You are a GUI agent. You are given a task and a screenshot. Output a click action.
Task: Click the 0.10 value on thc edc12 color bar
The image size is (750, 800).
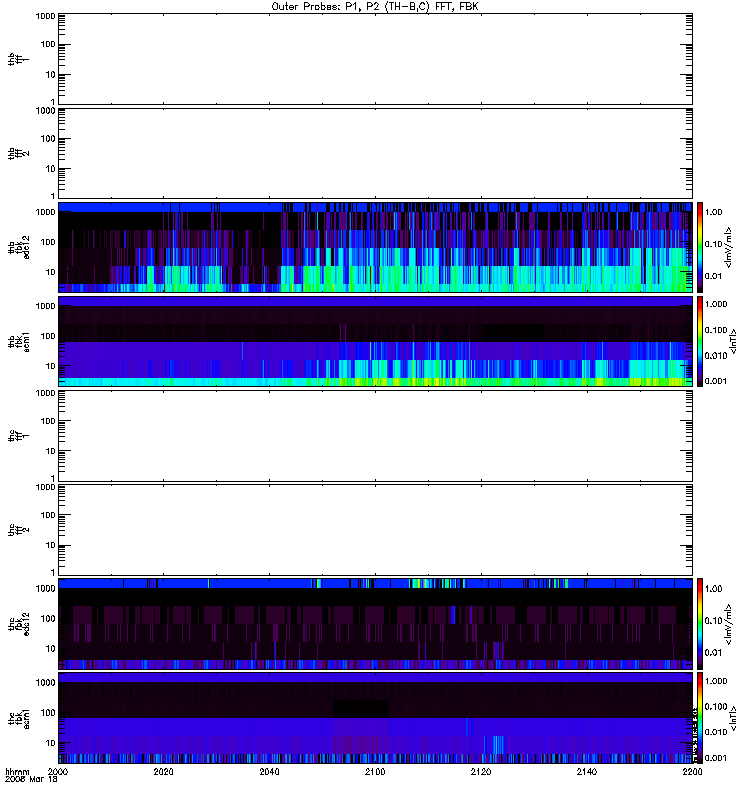pyautogui.click(x=714, y=620)
